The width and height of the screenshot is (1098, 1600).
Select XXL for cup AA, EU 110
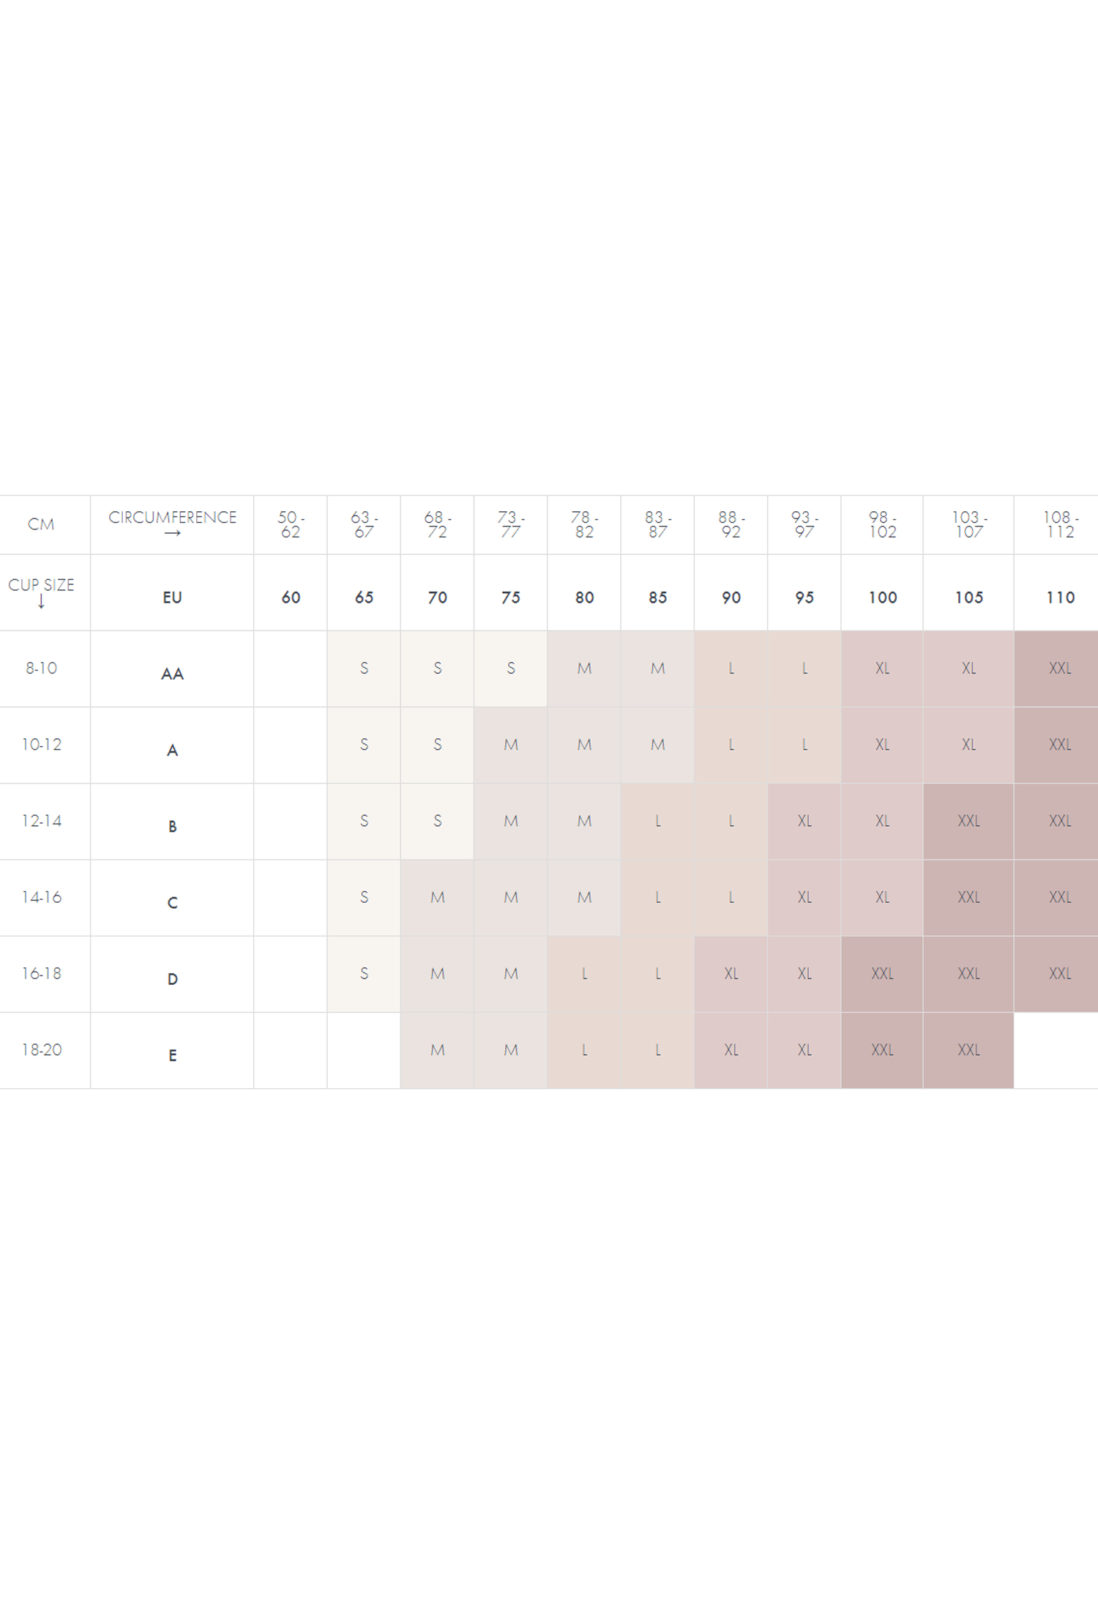[x=1059, y=668]
